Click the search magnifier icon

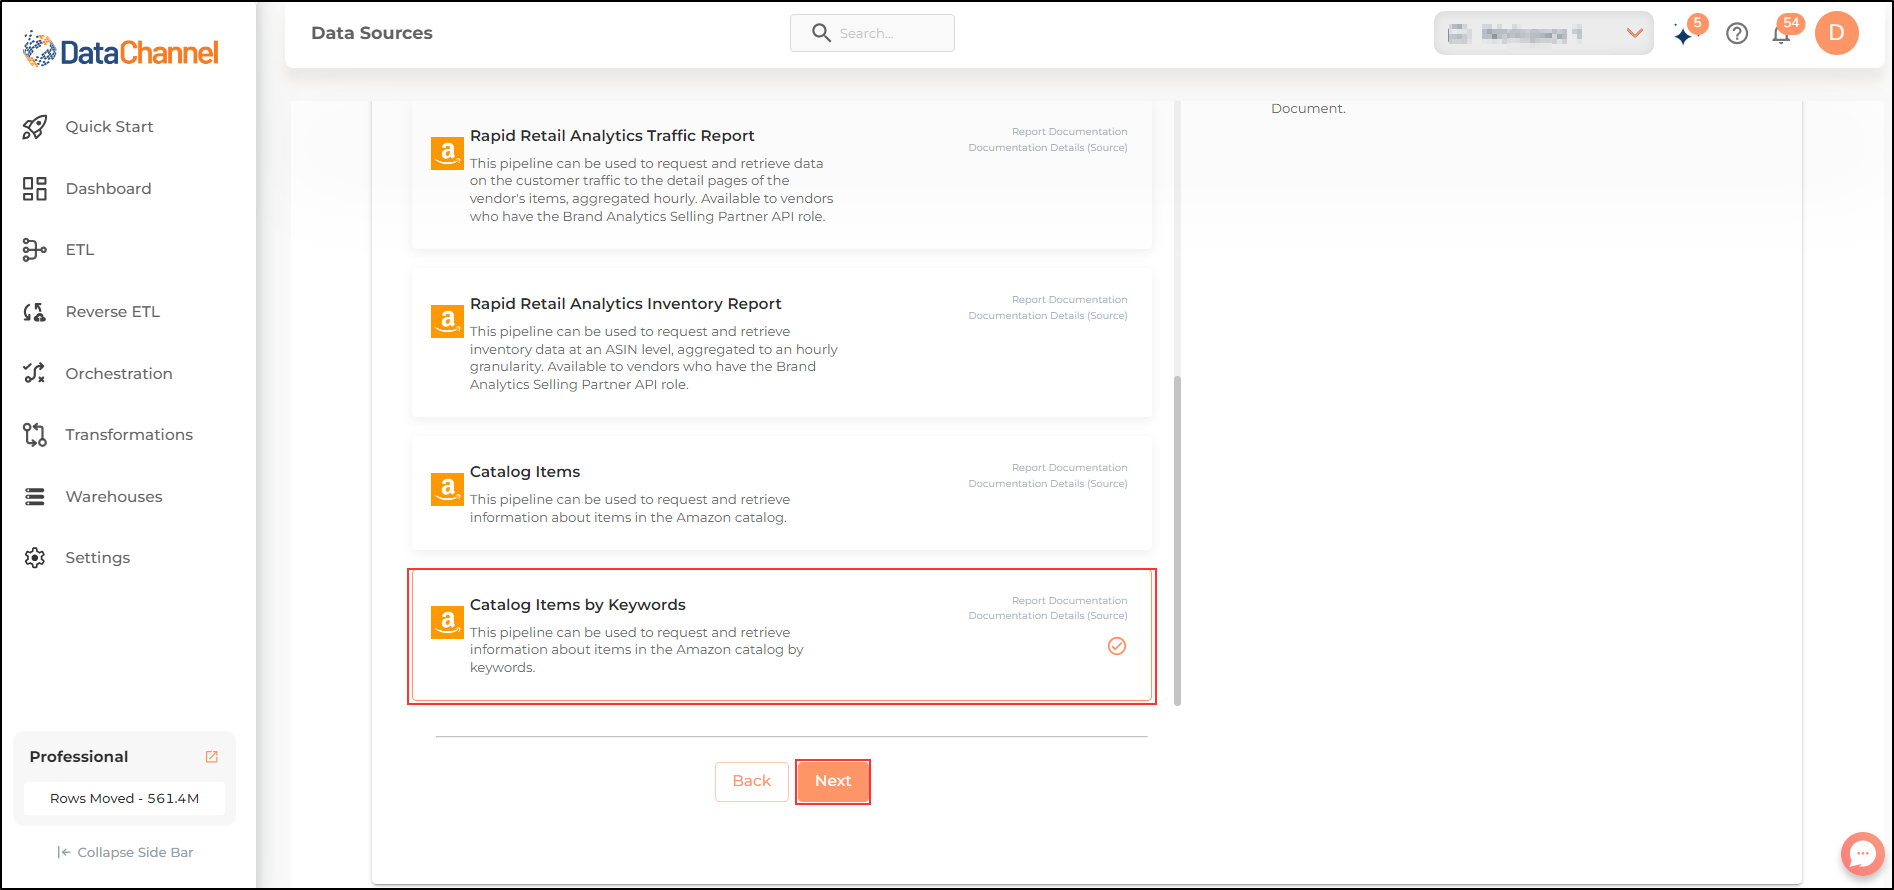point(821,33)
